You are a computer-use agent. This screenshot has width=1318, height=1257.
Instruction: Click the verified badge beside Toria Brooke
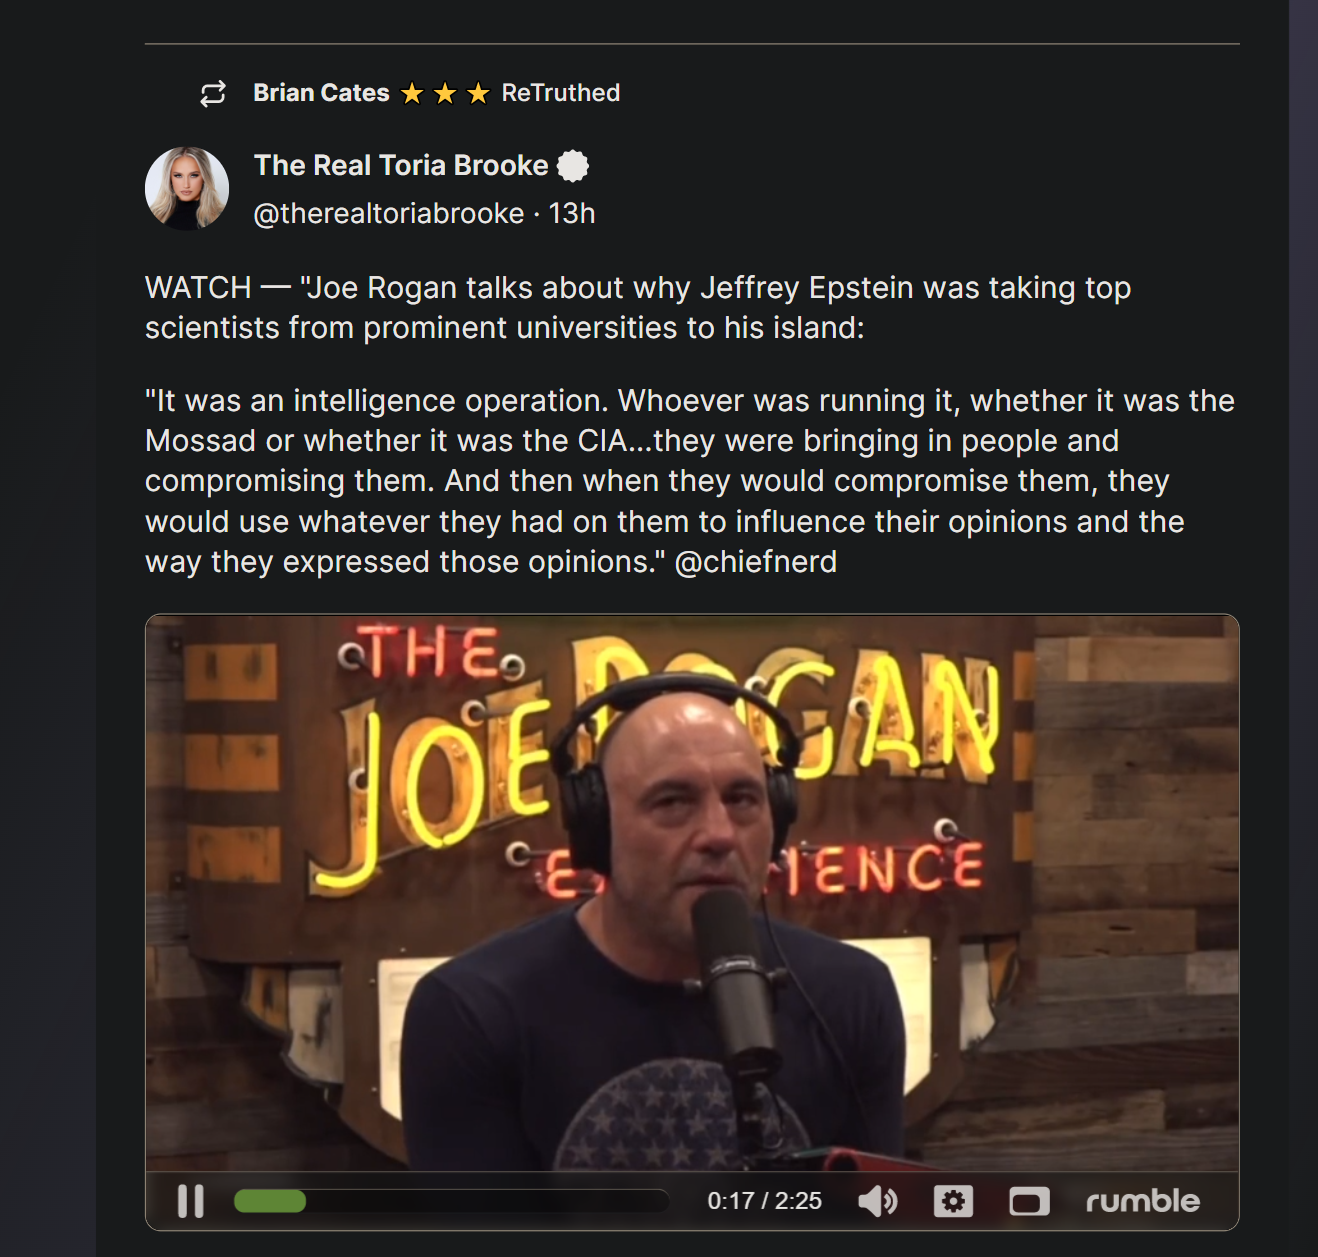click(x=573, y=166)
